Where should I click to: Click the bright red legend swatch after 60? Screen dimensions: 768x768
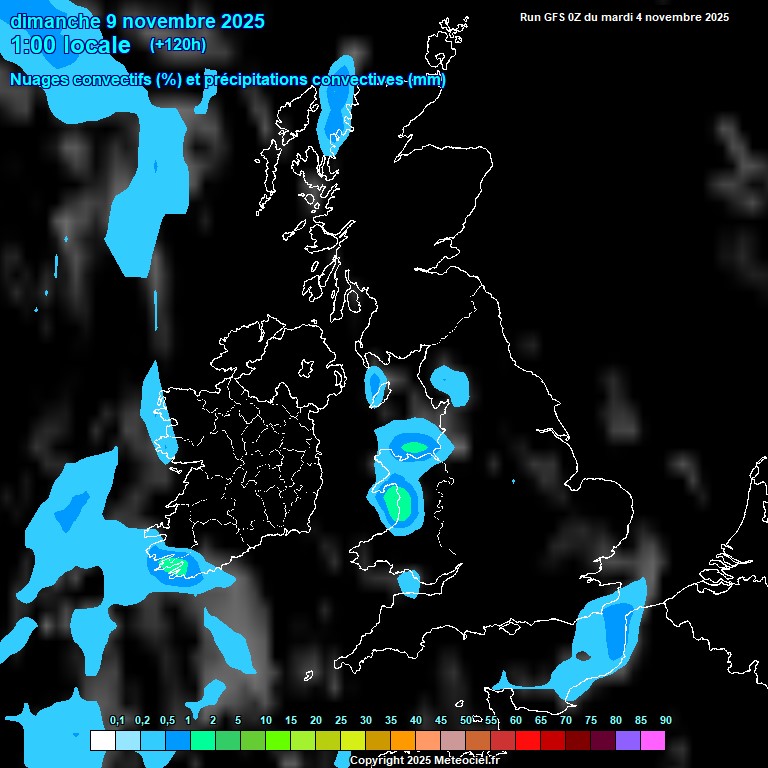tap(528, 741)
